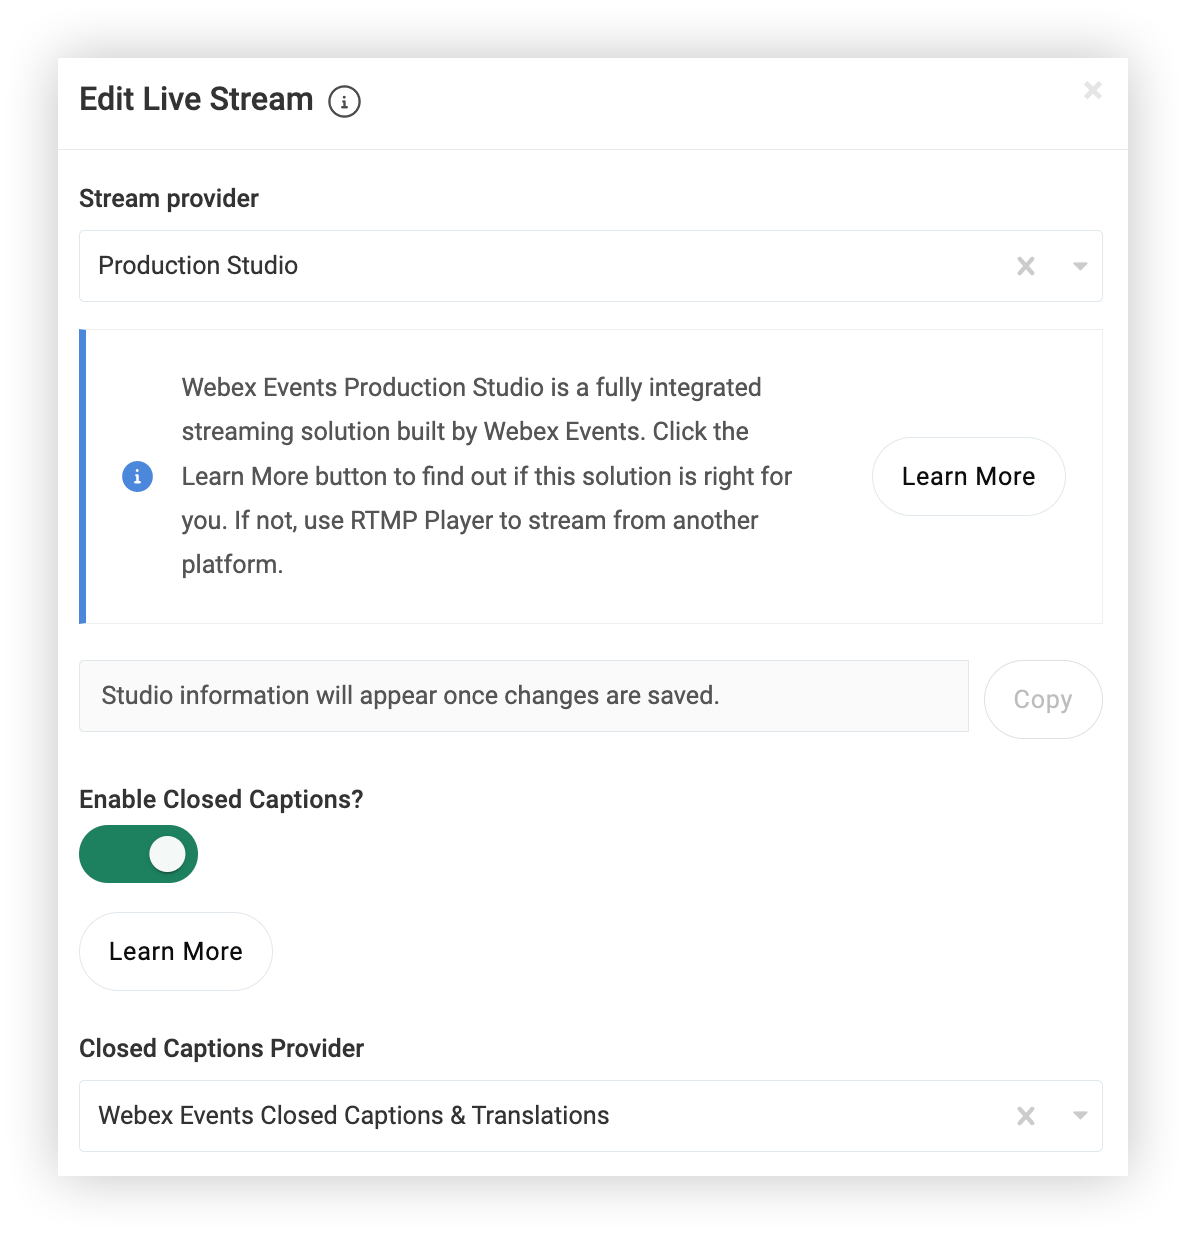Toggle Enable Closed Captions switch off

coord(139,854)
